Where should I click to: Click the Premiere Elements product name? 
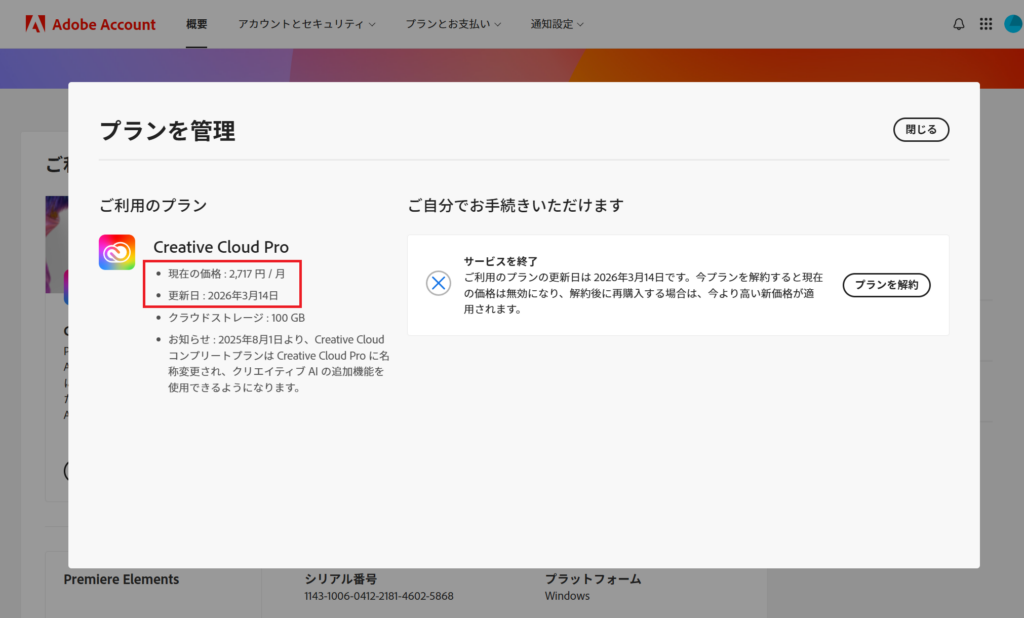click(x=121, y=579)
